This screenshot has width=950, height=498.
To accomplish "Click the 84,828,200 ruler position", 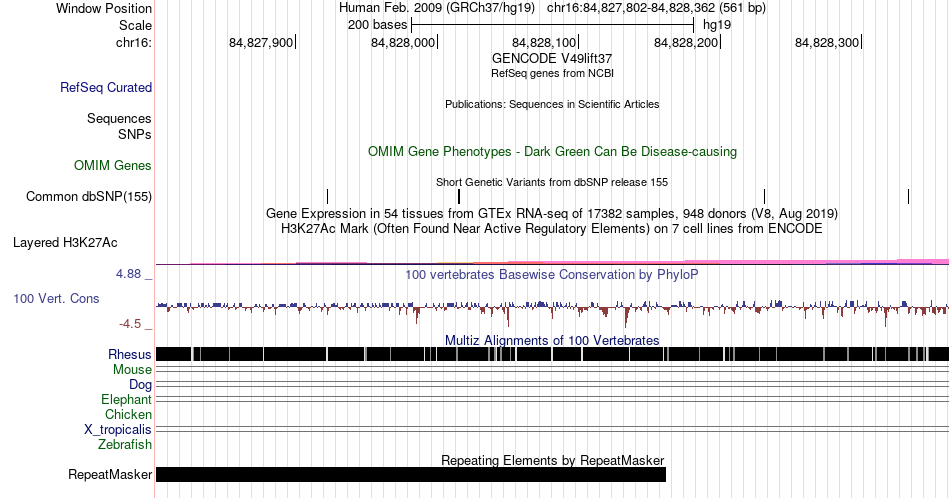I will click(x=686, y=42).
